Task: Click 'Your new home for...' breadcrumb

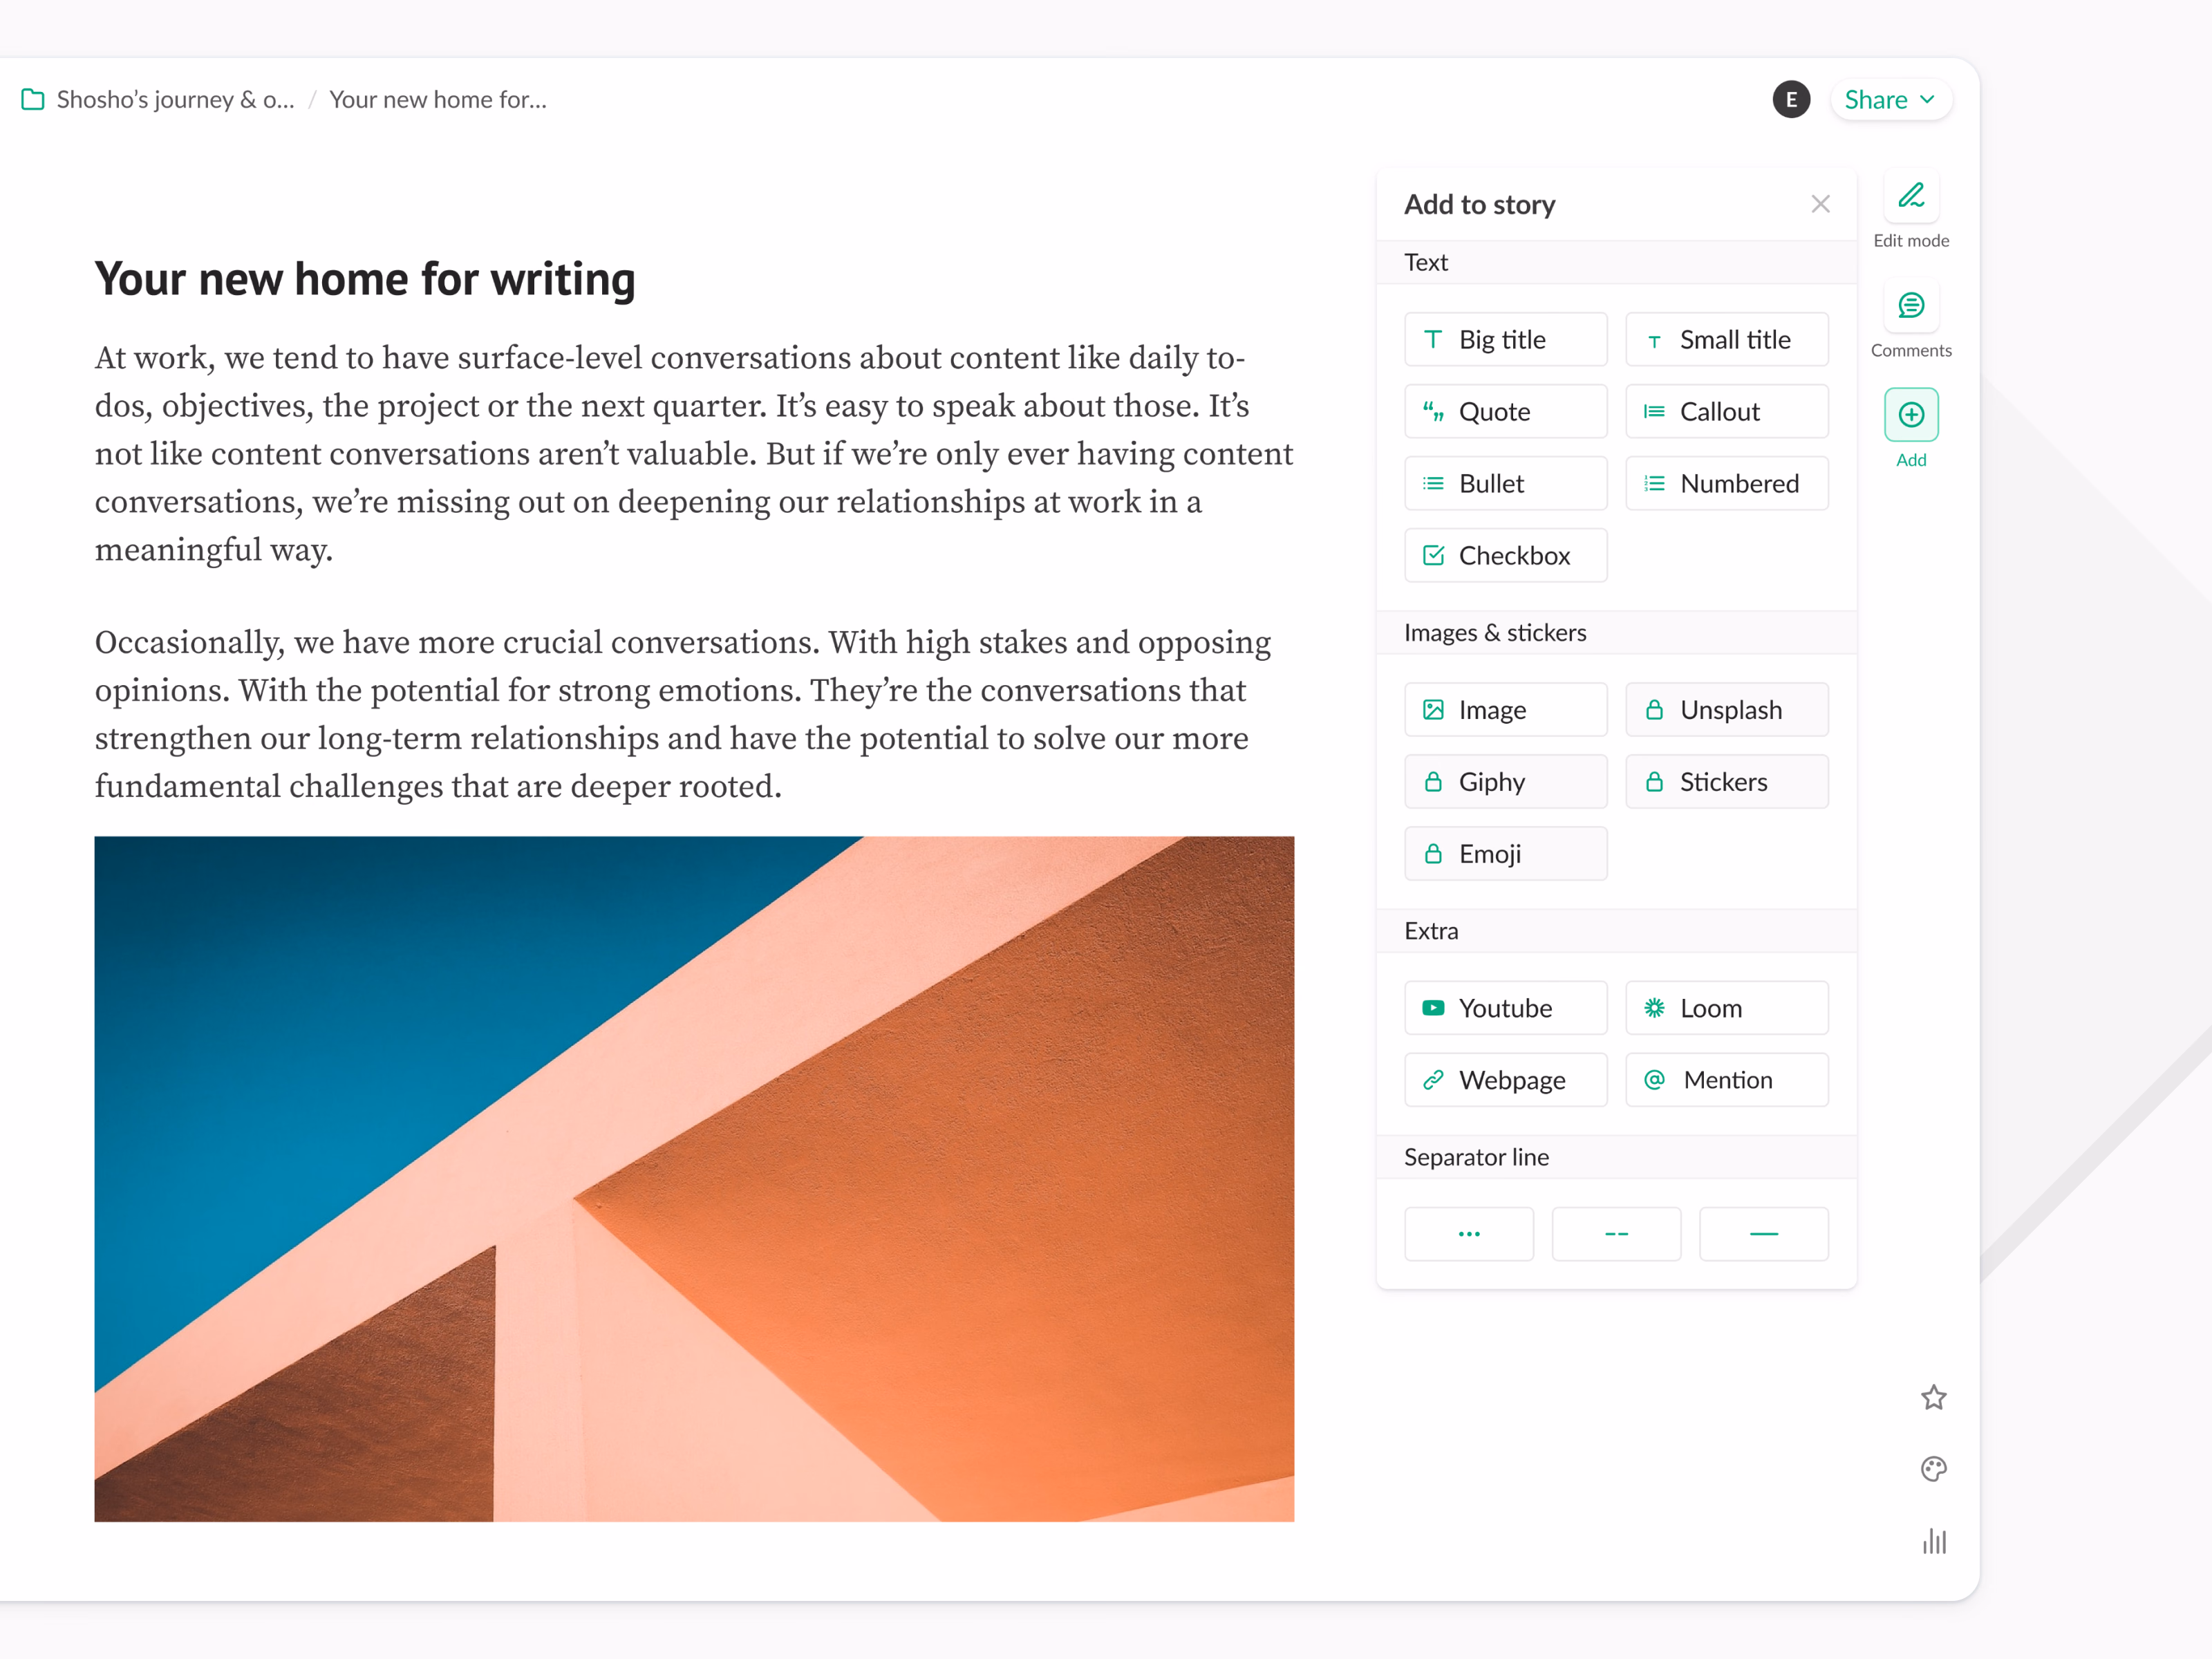Action: tap(438, 100)
